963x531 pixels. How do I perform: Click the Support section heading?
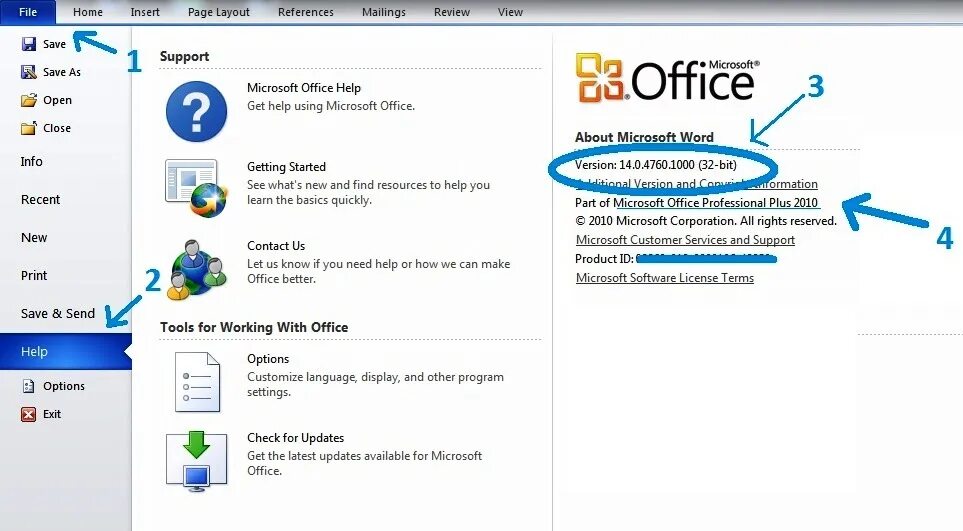184,56
